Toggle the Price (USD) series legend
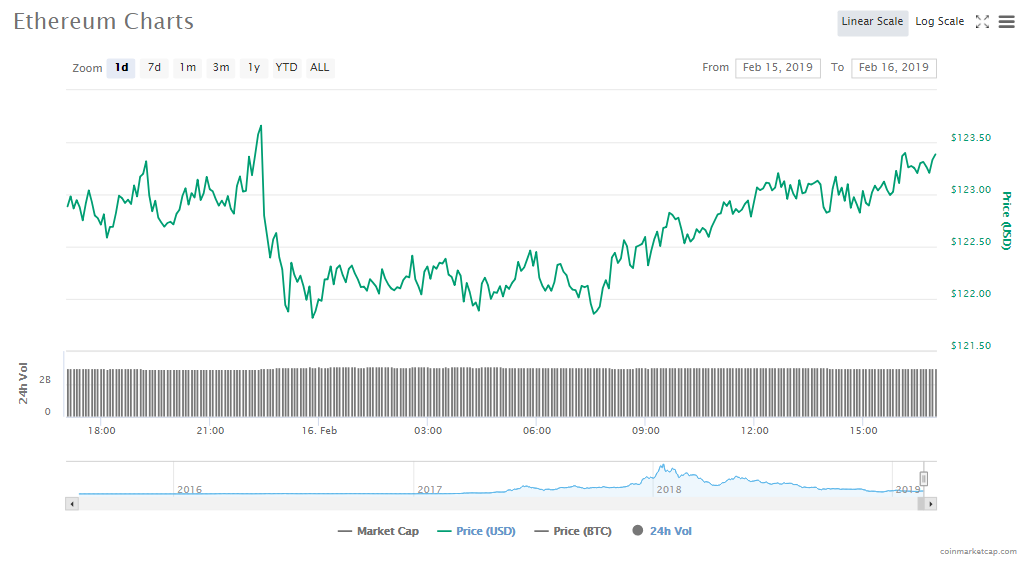 [477, 531]
